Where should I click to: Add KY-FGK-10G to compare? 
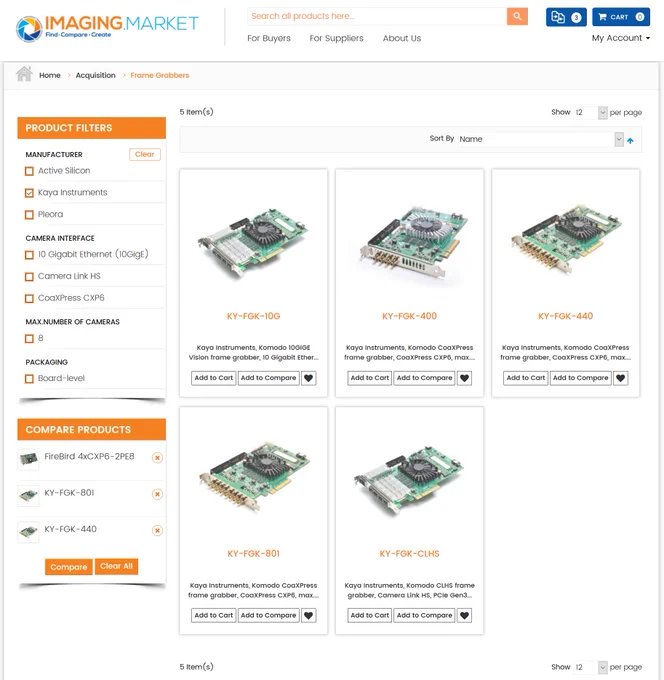(268, 378)
